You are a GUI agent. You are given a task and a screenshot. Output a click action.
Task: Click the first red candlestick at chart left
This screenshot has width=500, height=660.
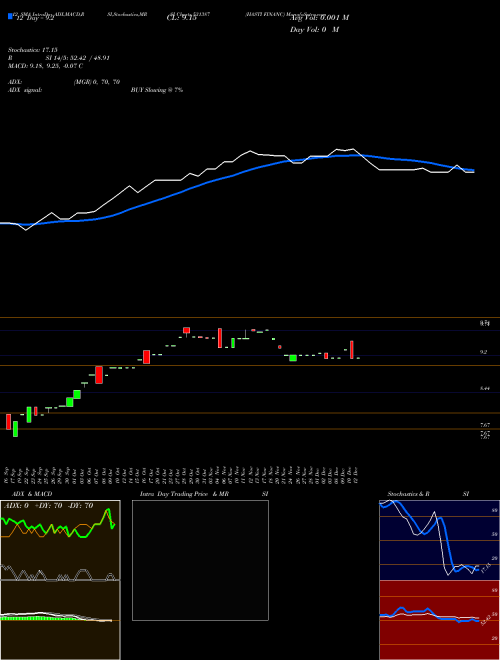[x=8, y=422]
